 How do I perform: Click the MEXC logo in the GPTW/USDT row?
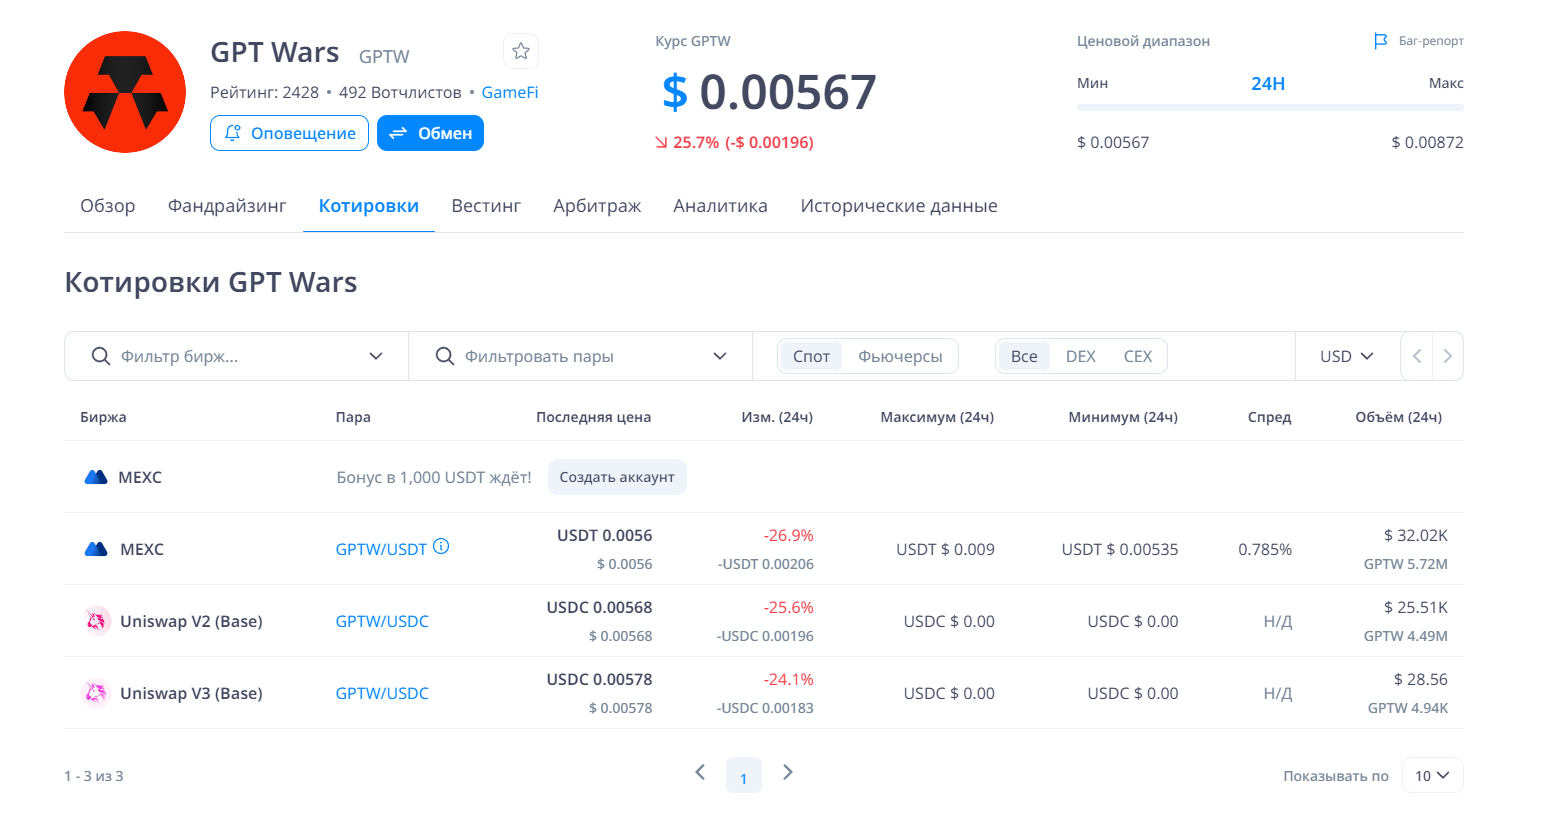click(x=96, y=549)
